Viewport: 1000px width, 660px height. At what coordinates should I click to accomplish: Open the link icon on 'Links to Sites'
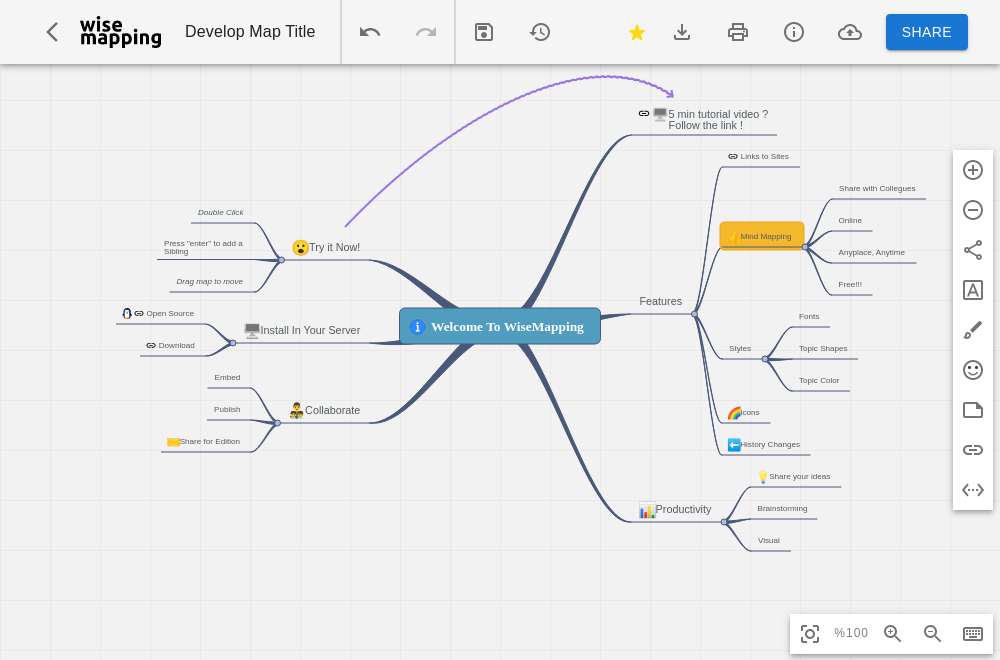point(733,156)
